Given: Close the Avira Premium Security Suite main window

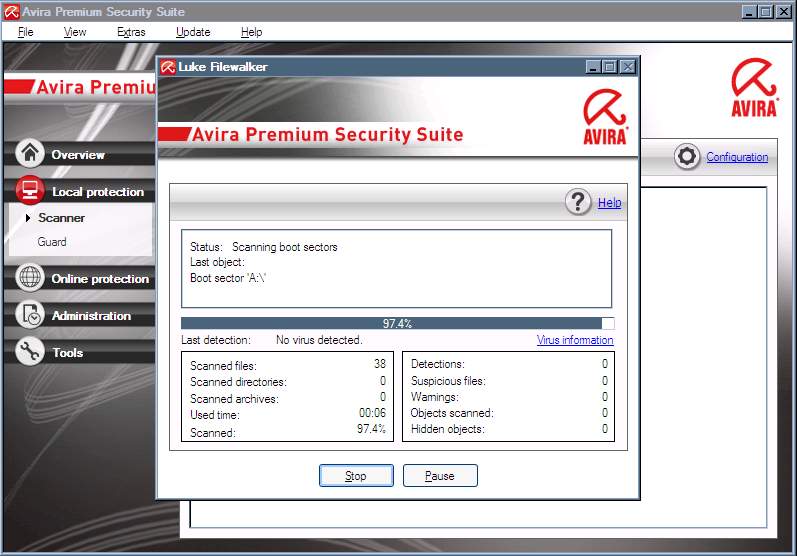Looking at the screenshot, I should 784,12.
